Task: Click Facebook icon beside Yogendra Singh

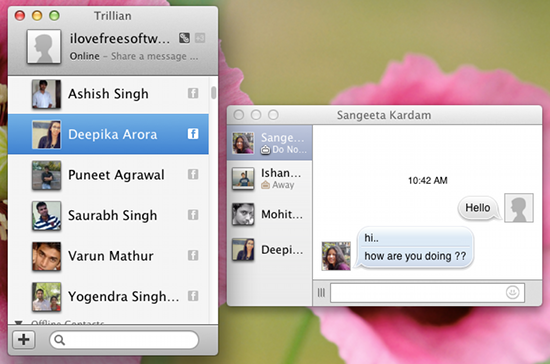Action: [193, 296]
